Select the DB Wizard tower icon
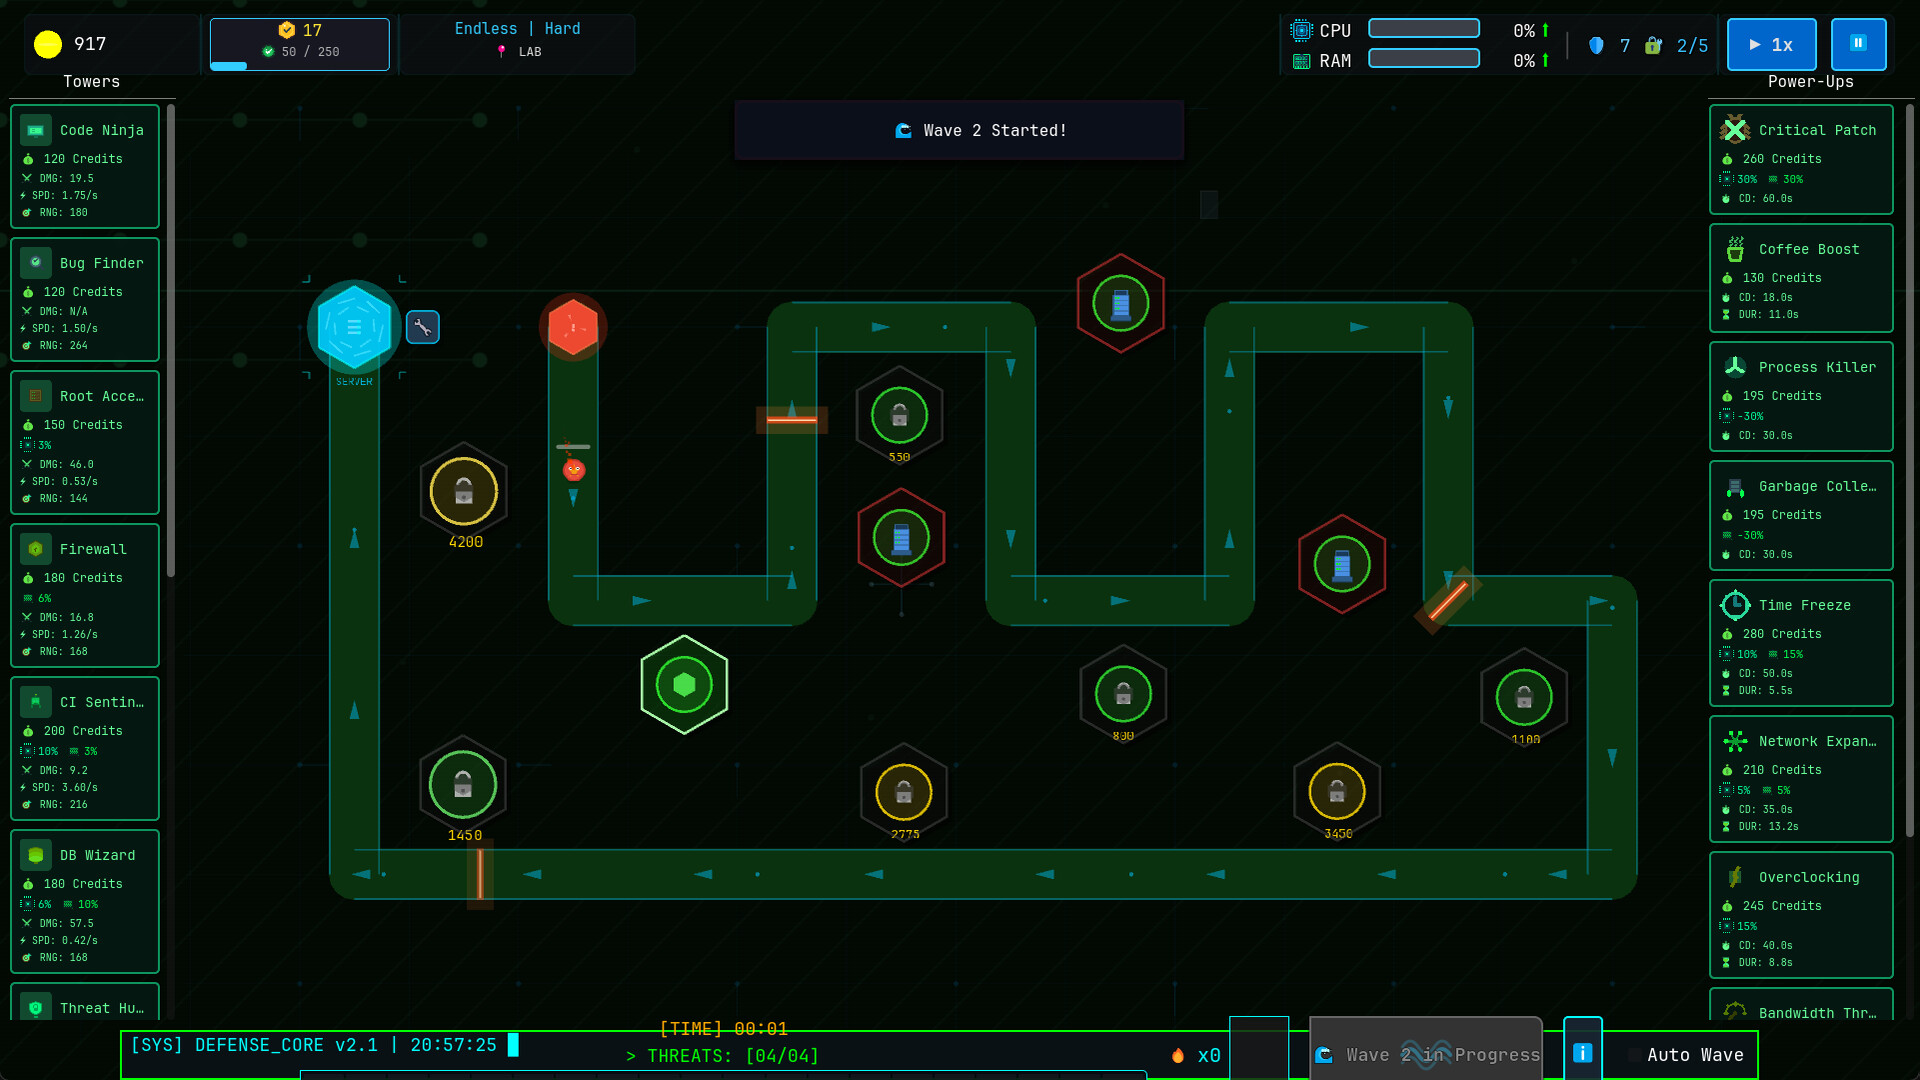 pyautogui.click(x=35, y=854)
